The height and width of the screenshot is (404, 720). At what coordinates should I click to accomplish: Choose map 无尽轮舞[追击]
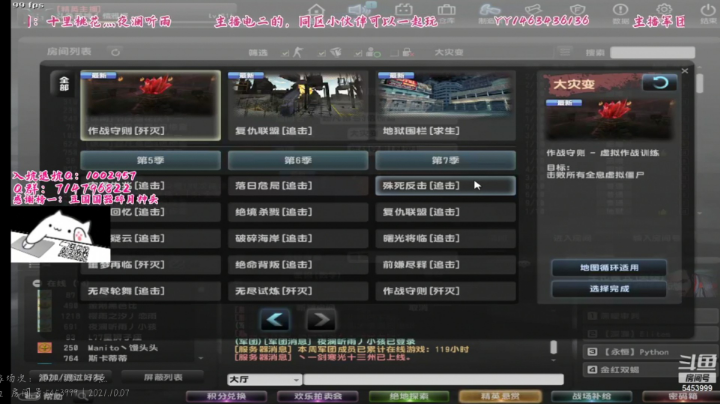pyautogui.click(x=151, y=291)
